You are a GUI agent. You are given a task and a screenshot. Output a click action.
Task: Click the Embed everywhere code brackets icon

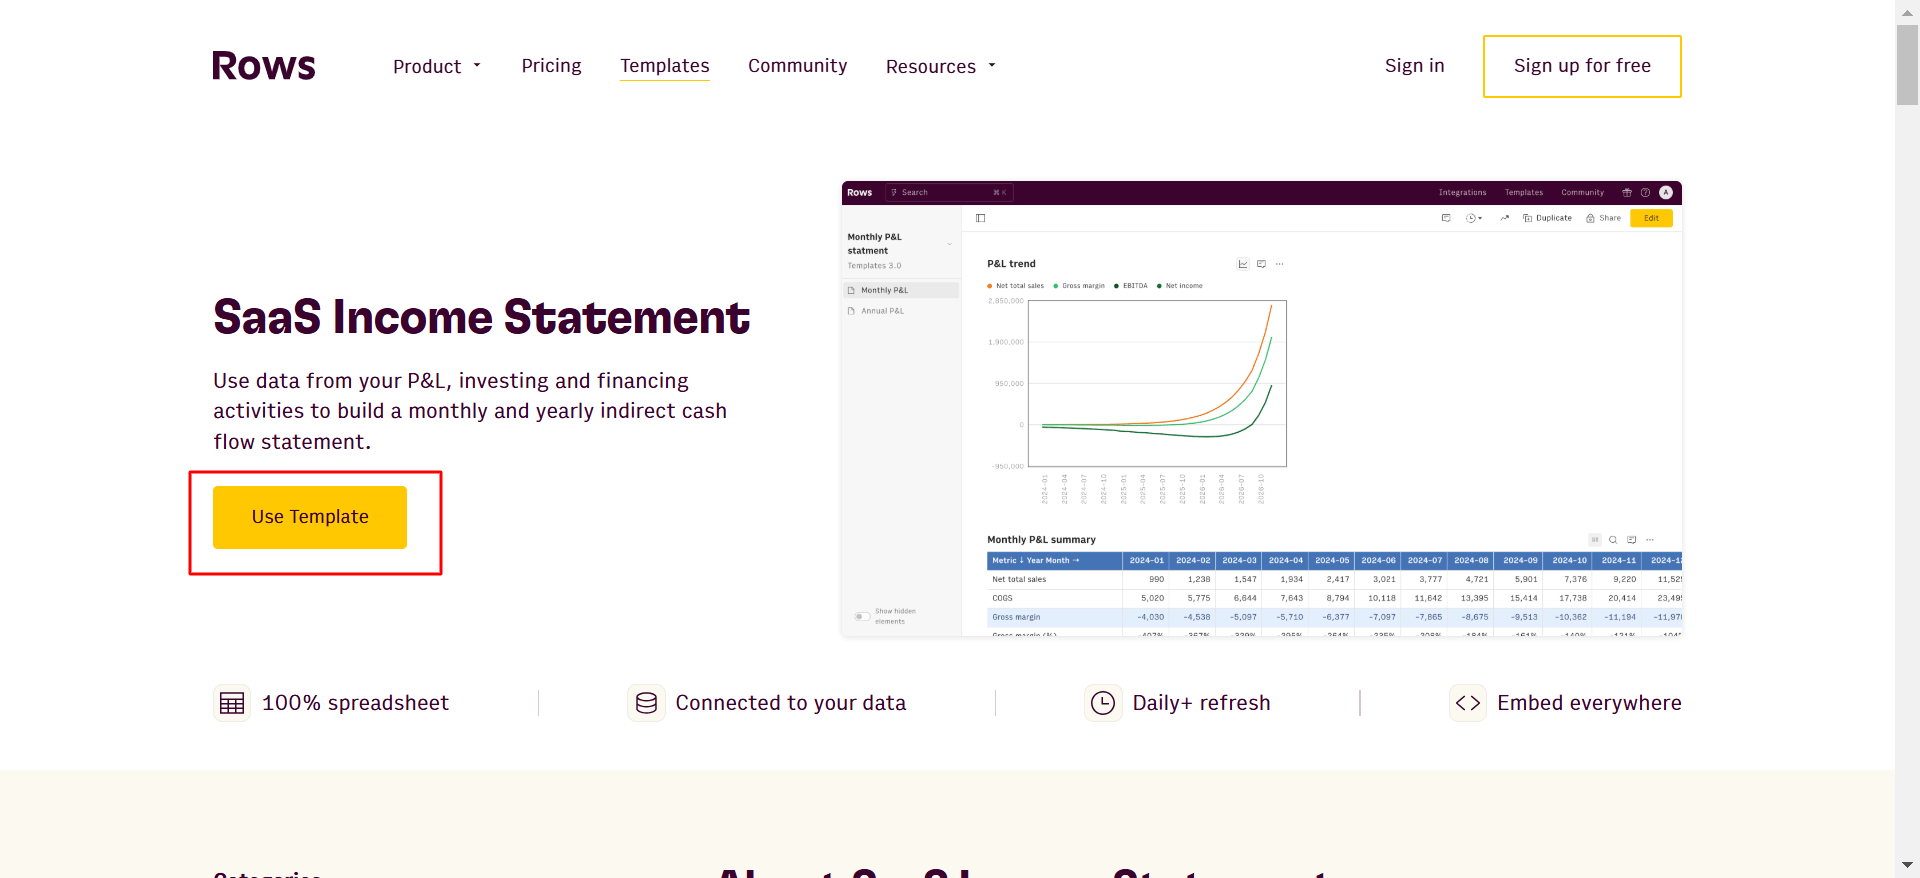1468,703
